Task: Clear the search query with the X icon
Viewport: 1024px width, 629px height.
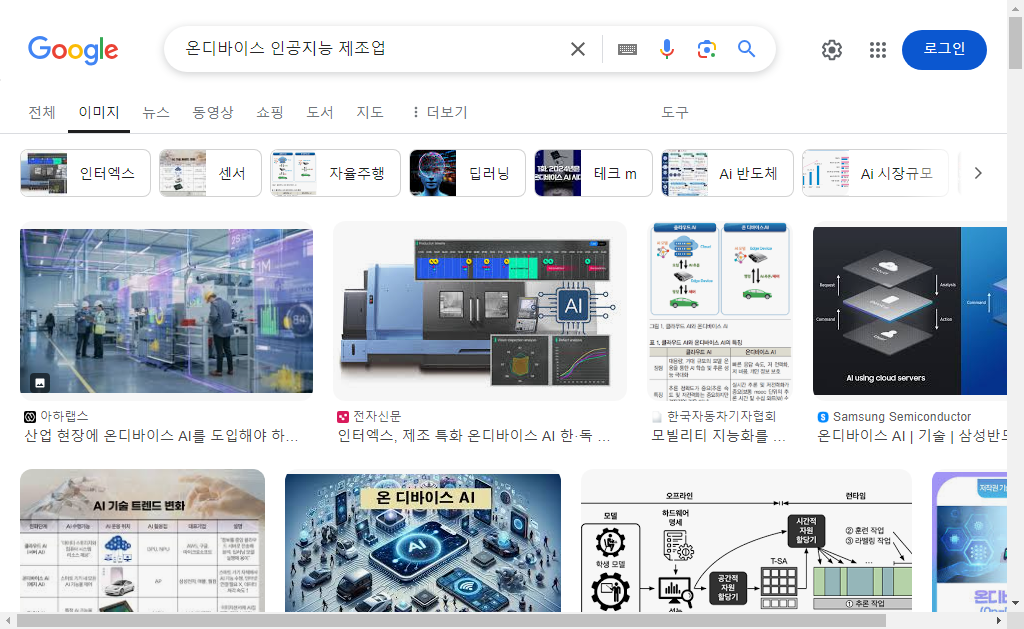Action: tap(577, 49)
